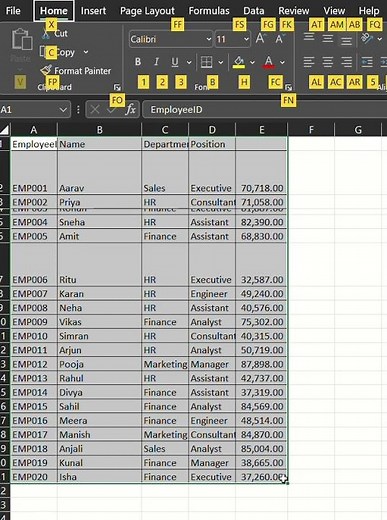This screenshot has width=387, height=520.
Task: Expand Orientation options arrow
Action: pyautogui.click(x=379, y=39)
